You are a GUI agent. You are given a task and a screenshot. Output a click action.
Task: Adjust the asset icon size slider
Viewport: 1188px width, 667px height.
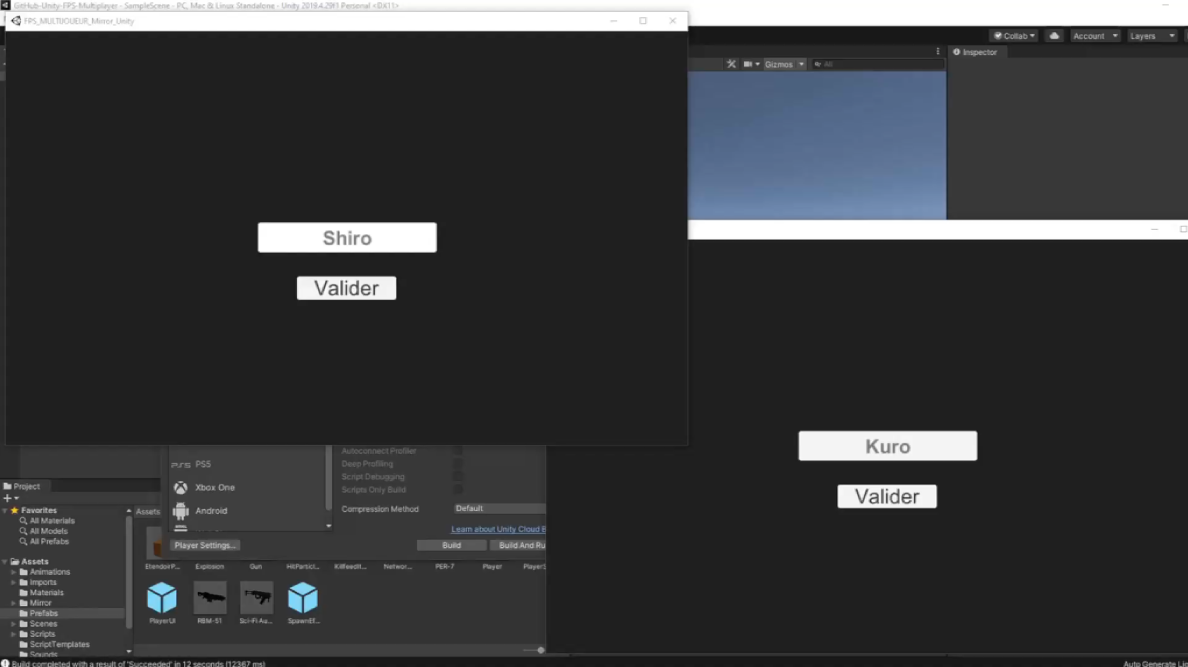click(x=540, y=650)
